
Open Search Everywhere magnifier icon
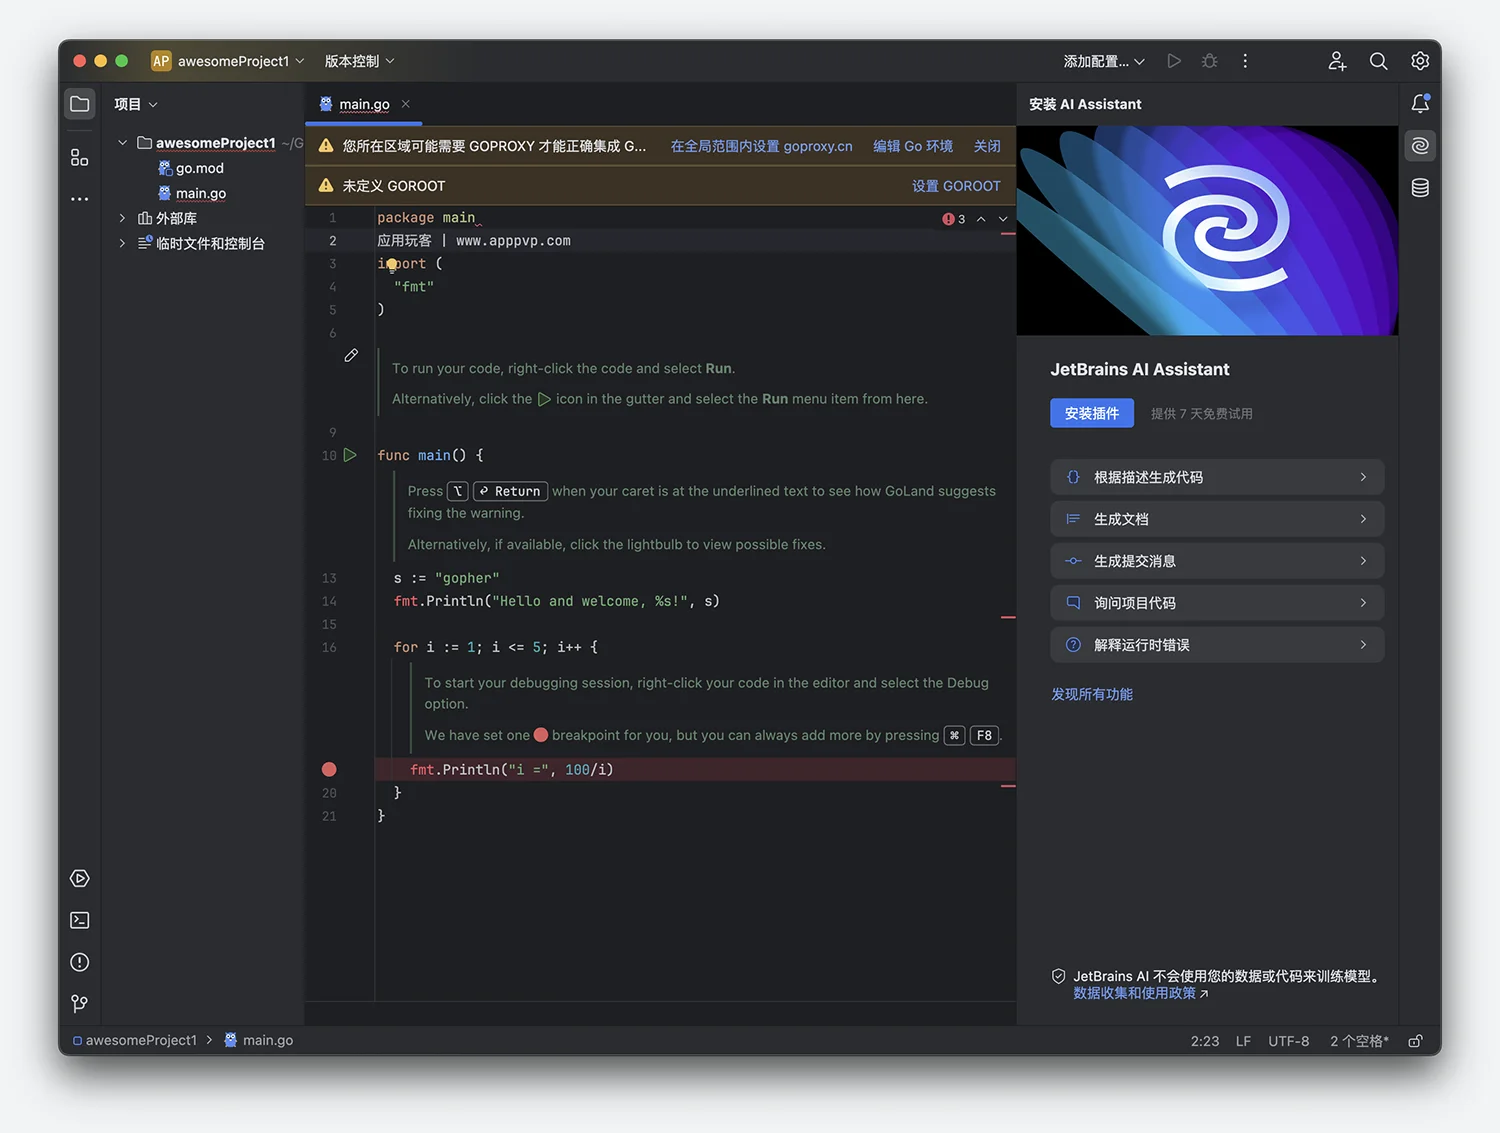click(1378, 61)
